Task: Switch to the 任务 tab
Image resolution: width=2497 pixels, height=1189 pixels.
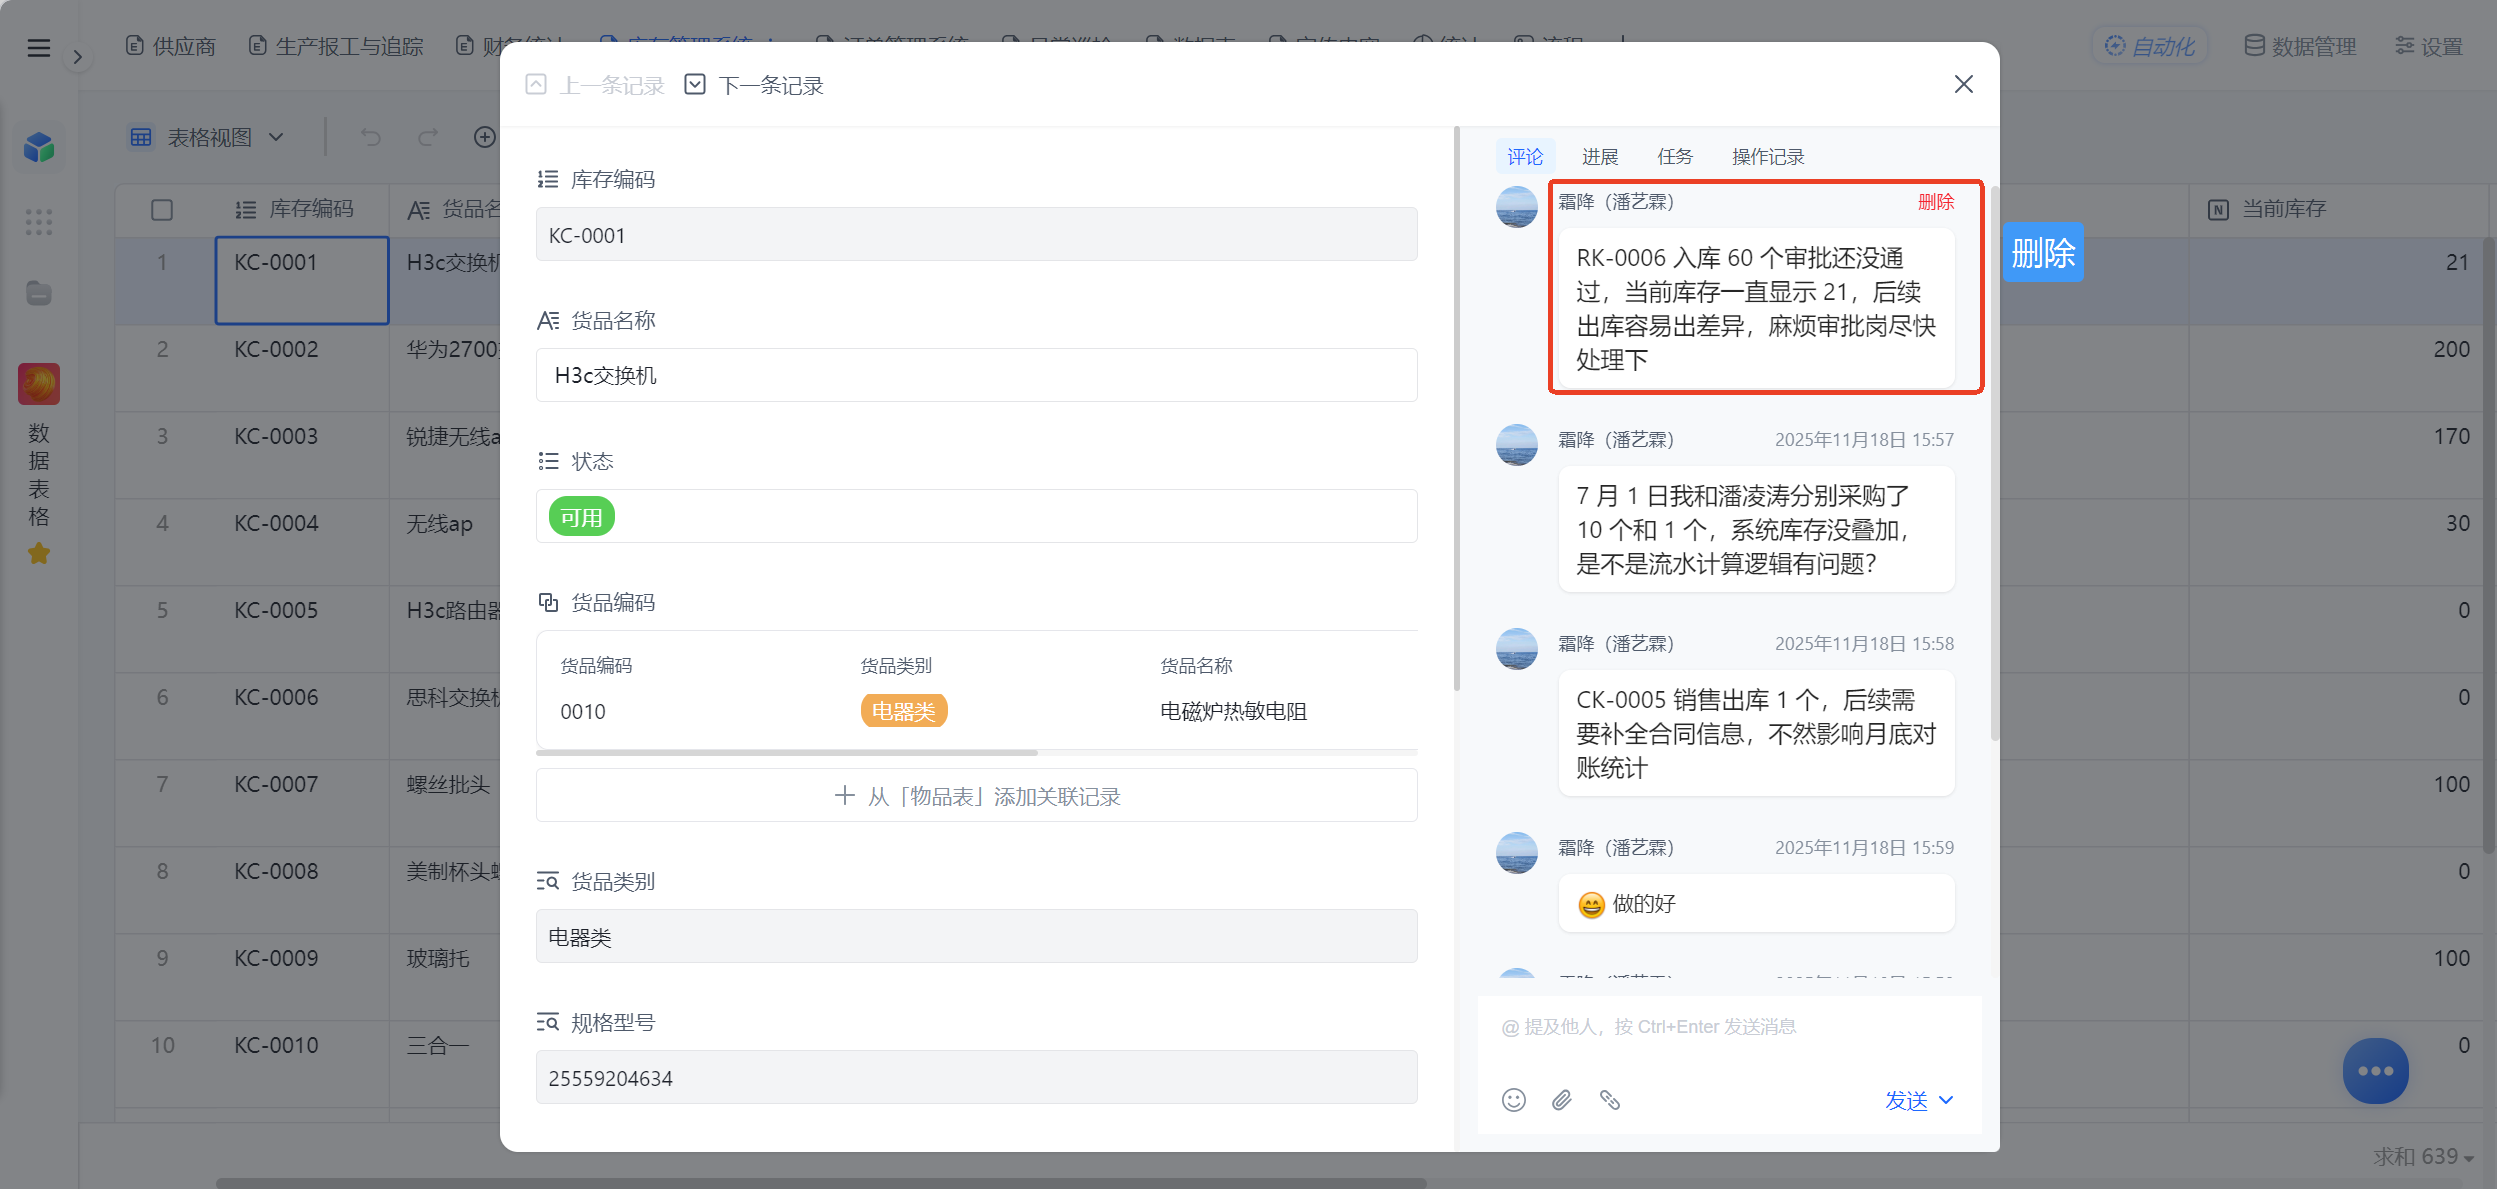Action: [x=1674, y=156]
